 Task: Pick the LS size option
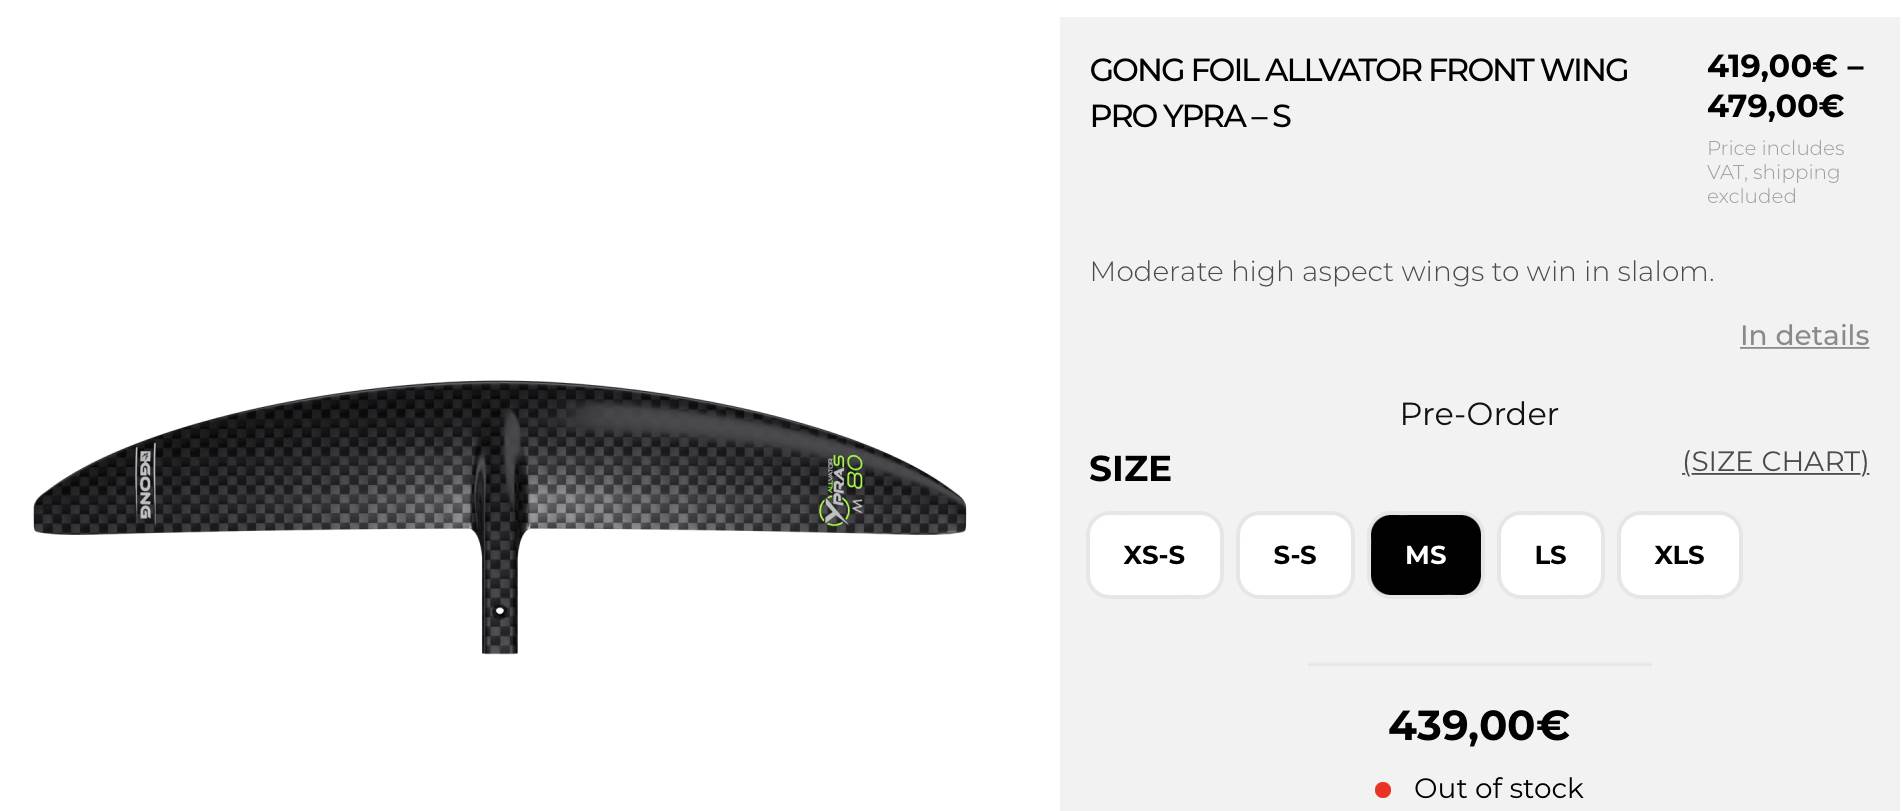pos(1550,555)
